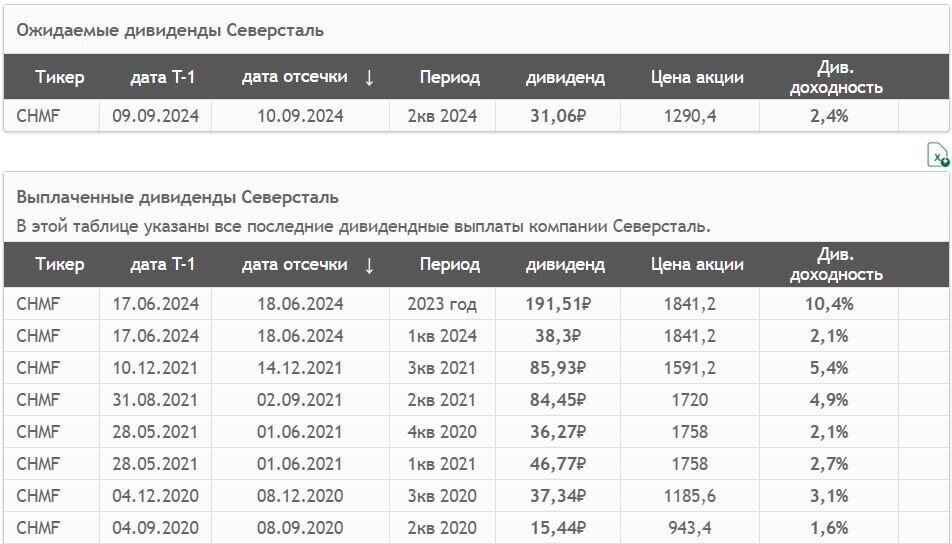
Task: Click the yield value 5,4%
Action: coord(829,368)
